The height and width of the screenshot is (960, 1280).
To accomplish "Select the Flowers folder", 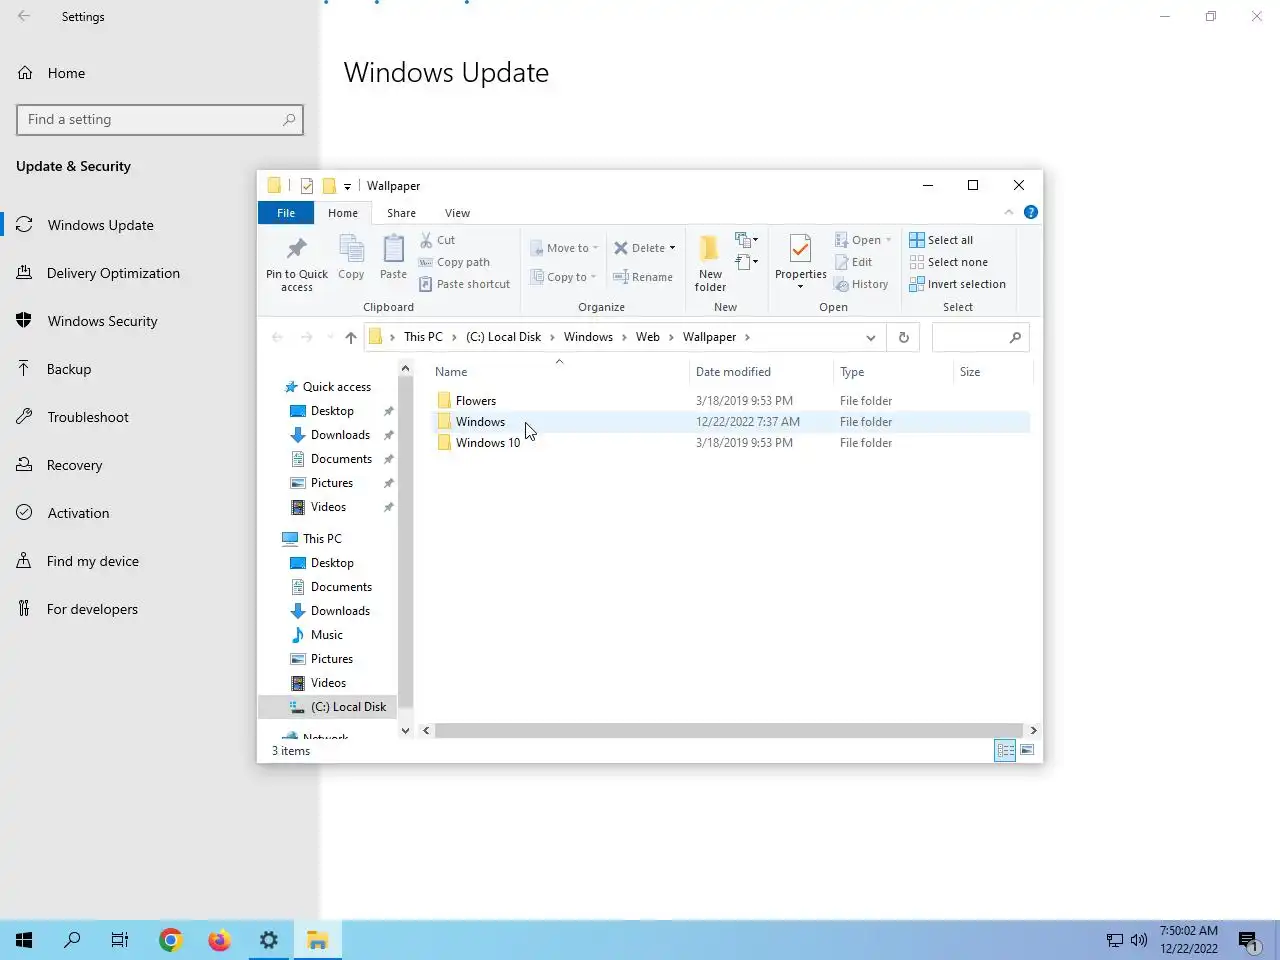I will pyautogui.click(x=476, y=401).
